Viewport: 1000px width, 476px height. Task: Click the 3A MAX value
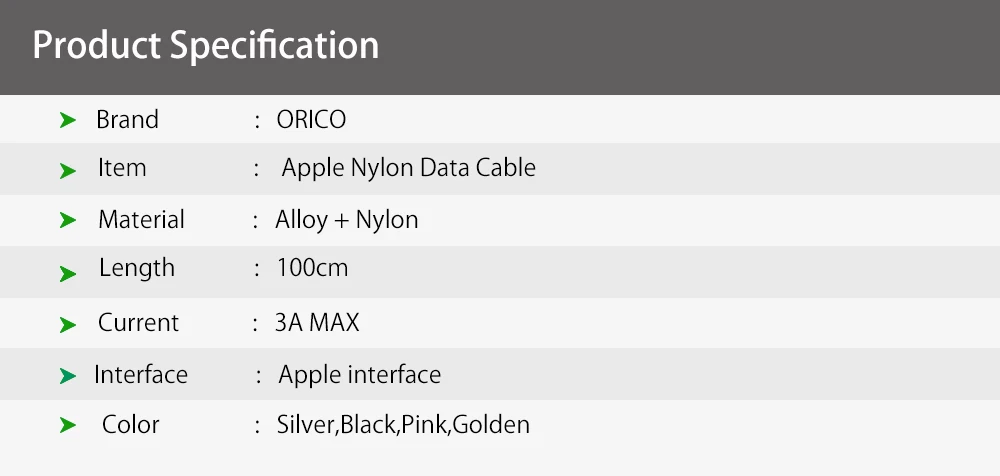point(317,323)
